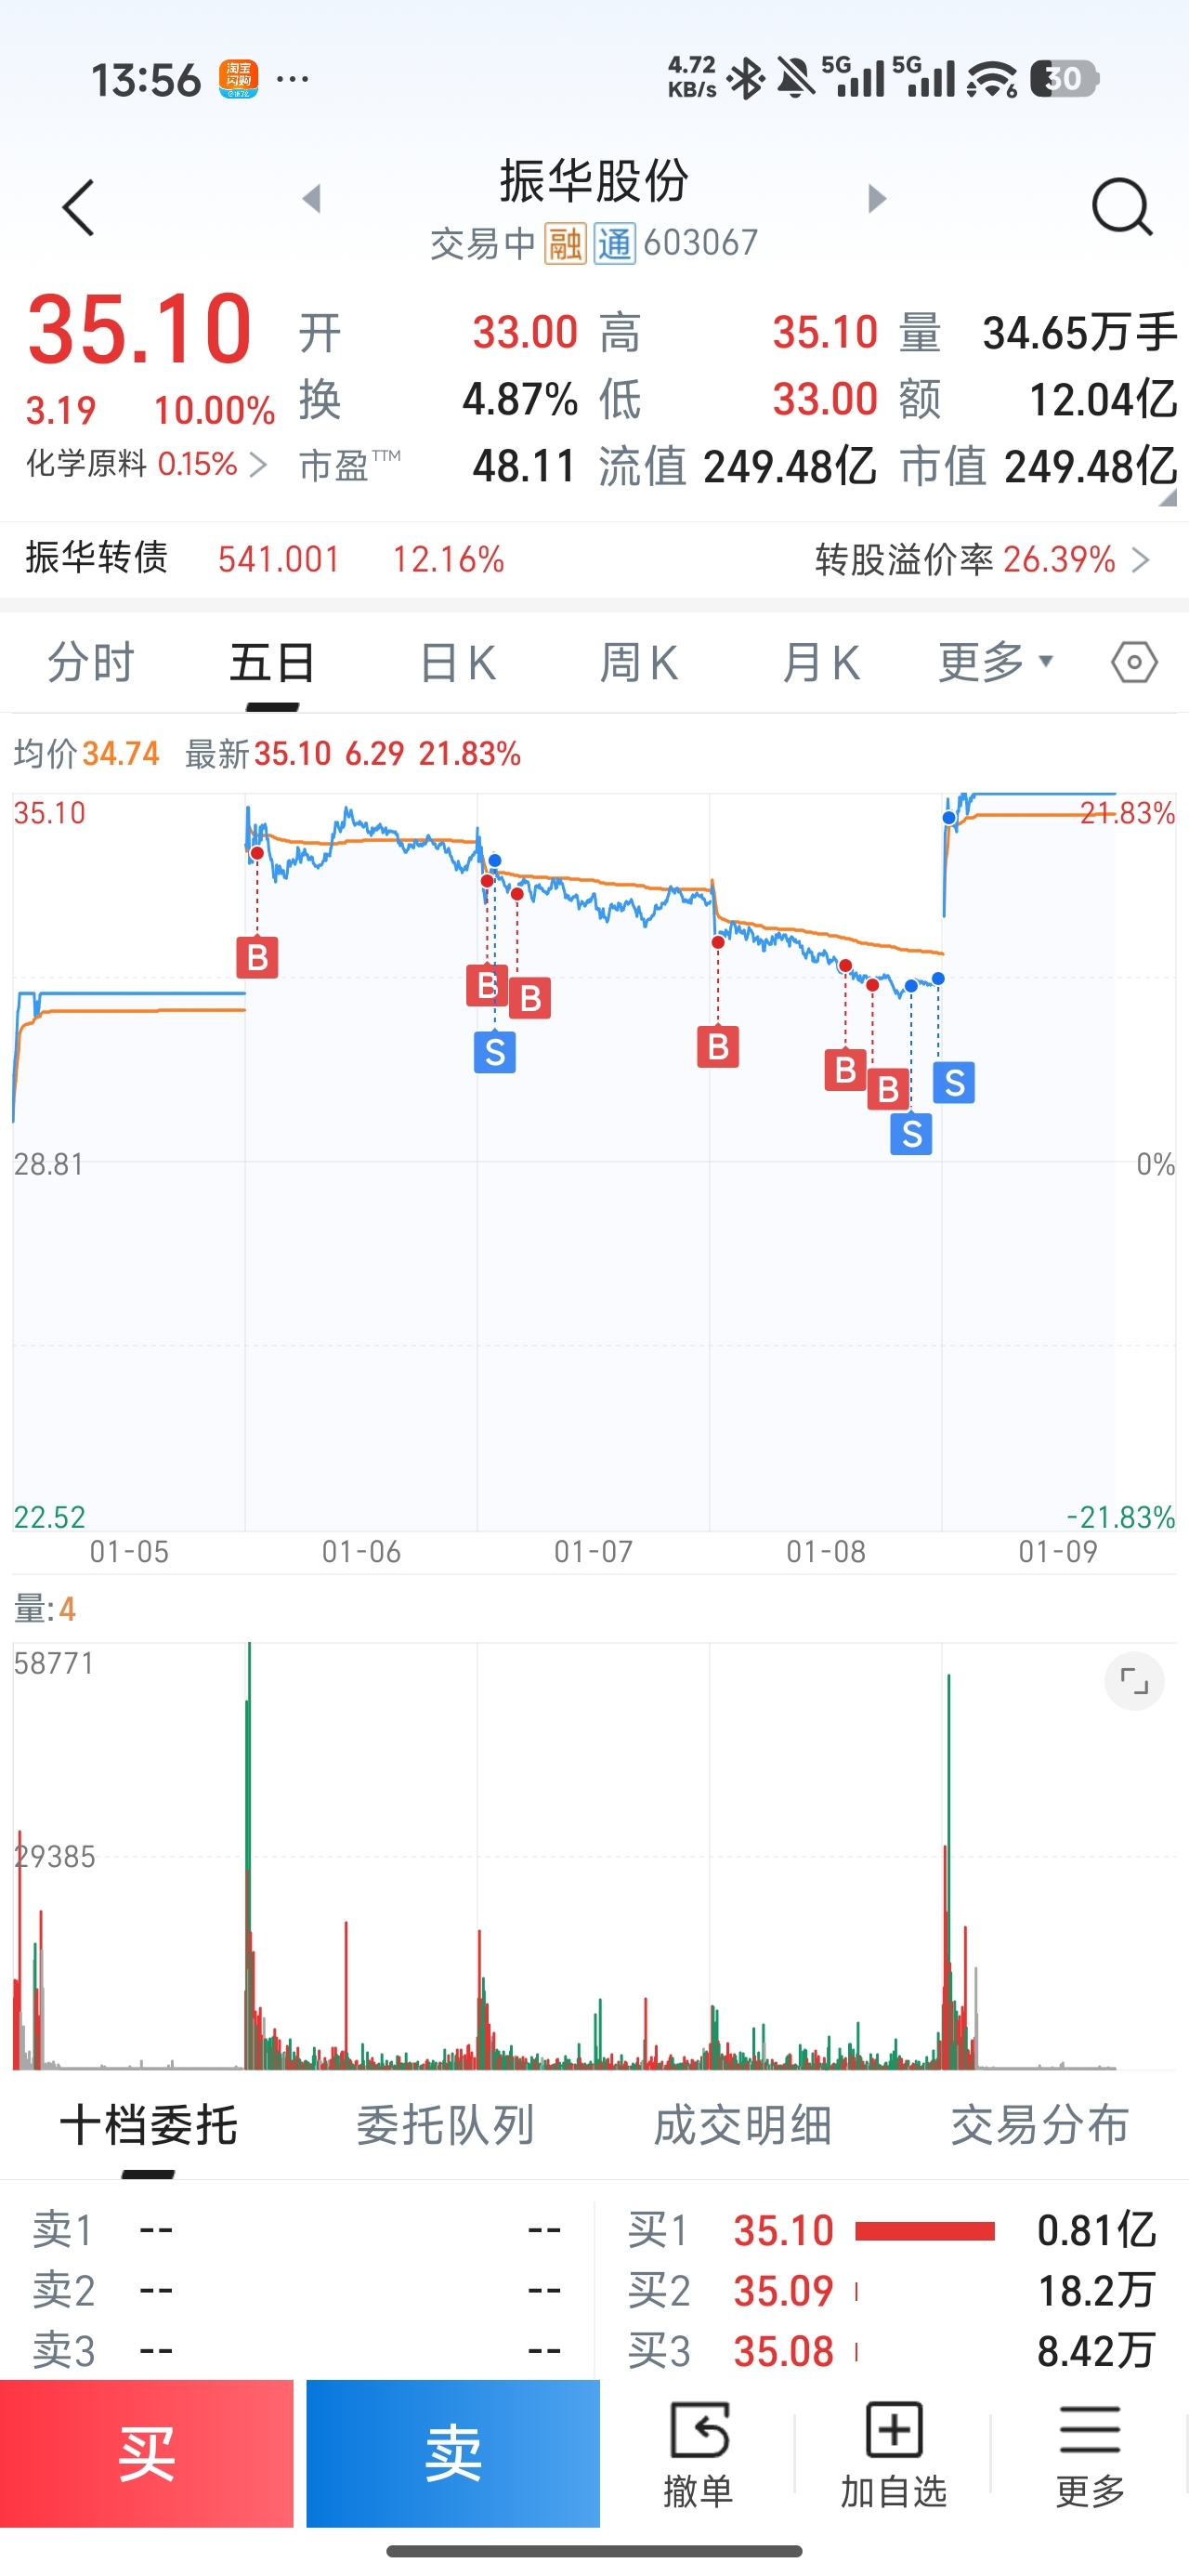The width and height of the screenshot is (1189, 2576).
Task: Switch to the 日K tab
Action: point(457,662)
